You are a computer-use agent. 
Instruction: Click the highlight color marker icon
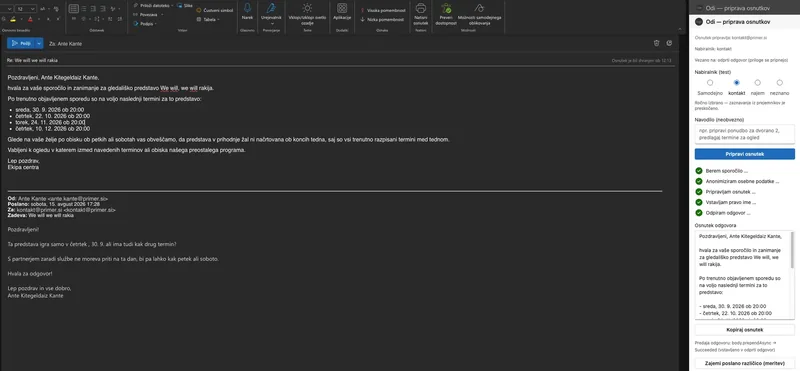[x=14, y=19]
